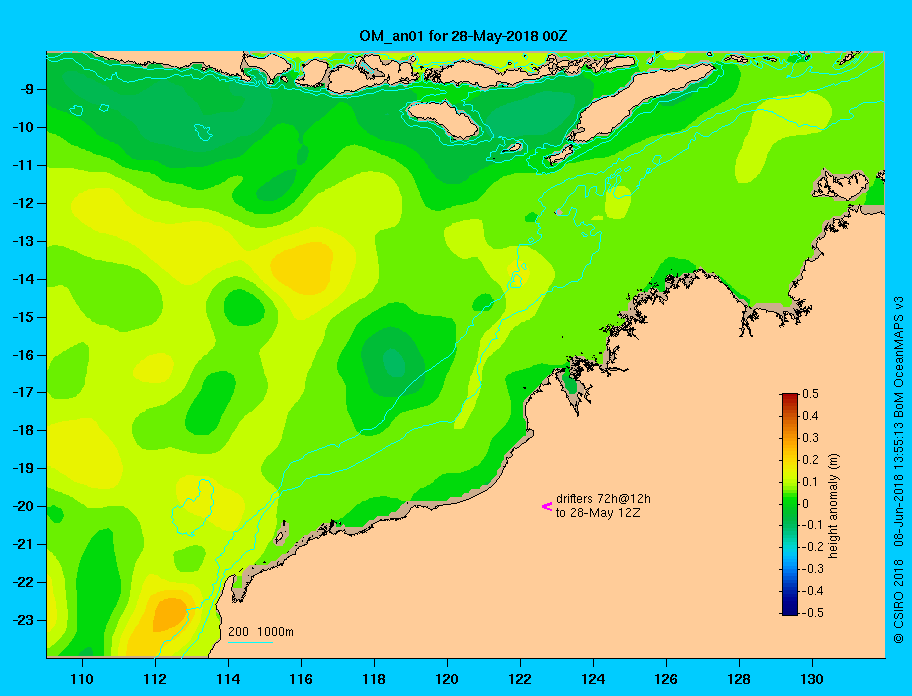Click latitude axis label -12
The width and height of the screenshot is (912, 696).
[x=24, y=204]
